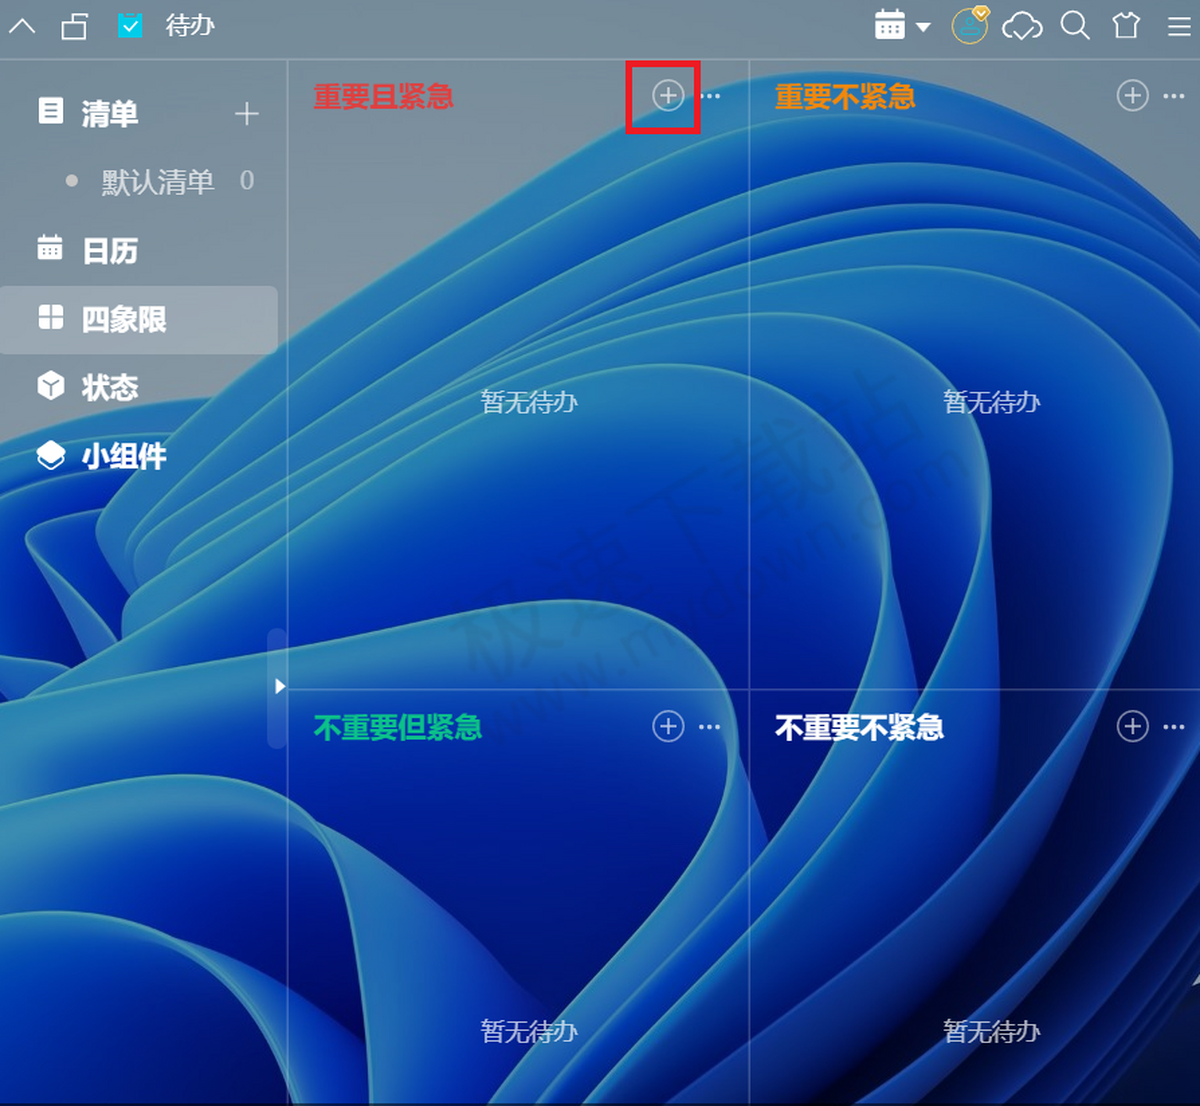Expand the dropdown arrow beside the calendar icon

[x=923, y=27]
